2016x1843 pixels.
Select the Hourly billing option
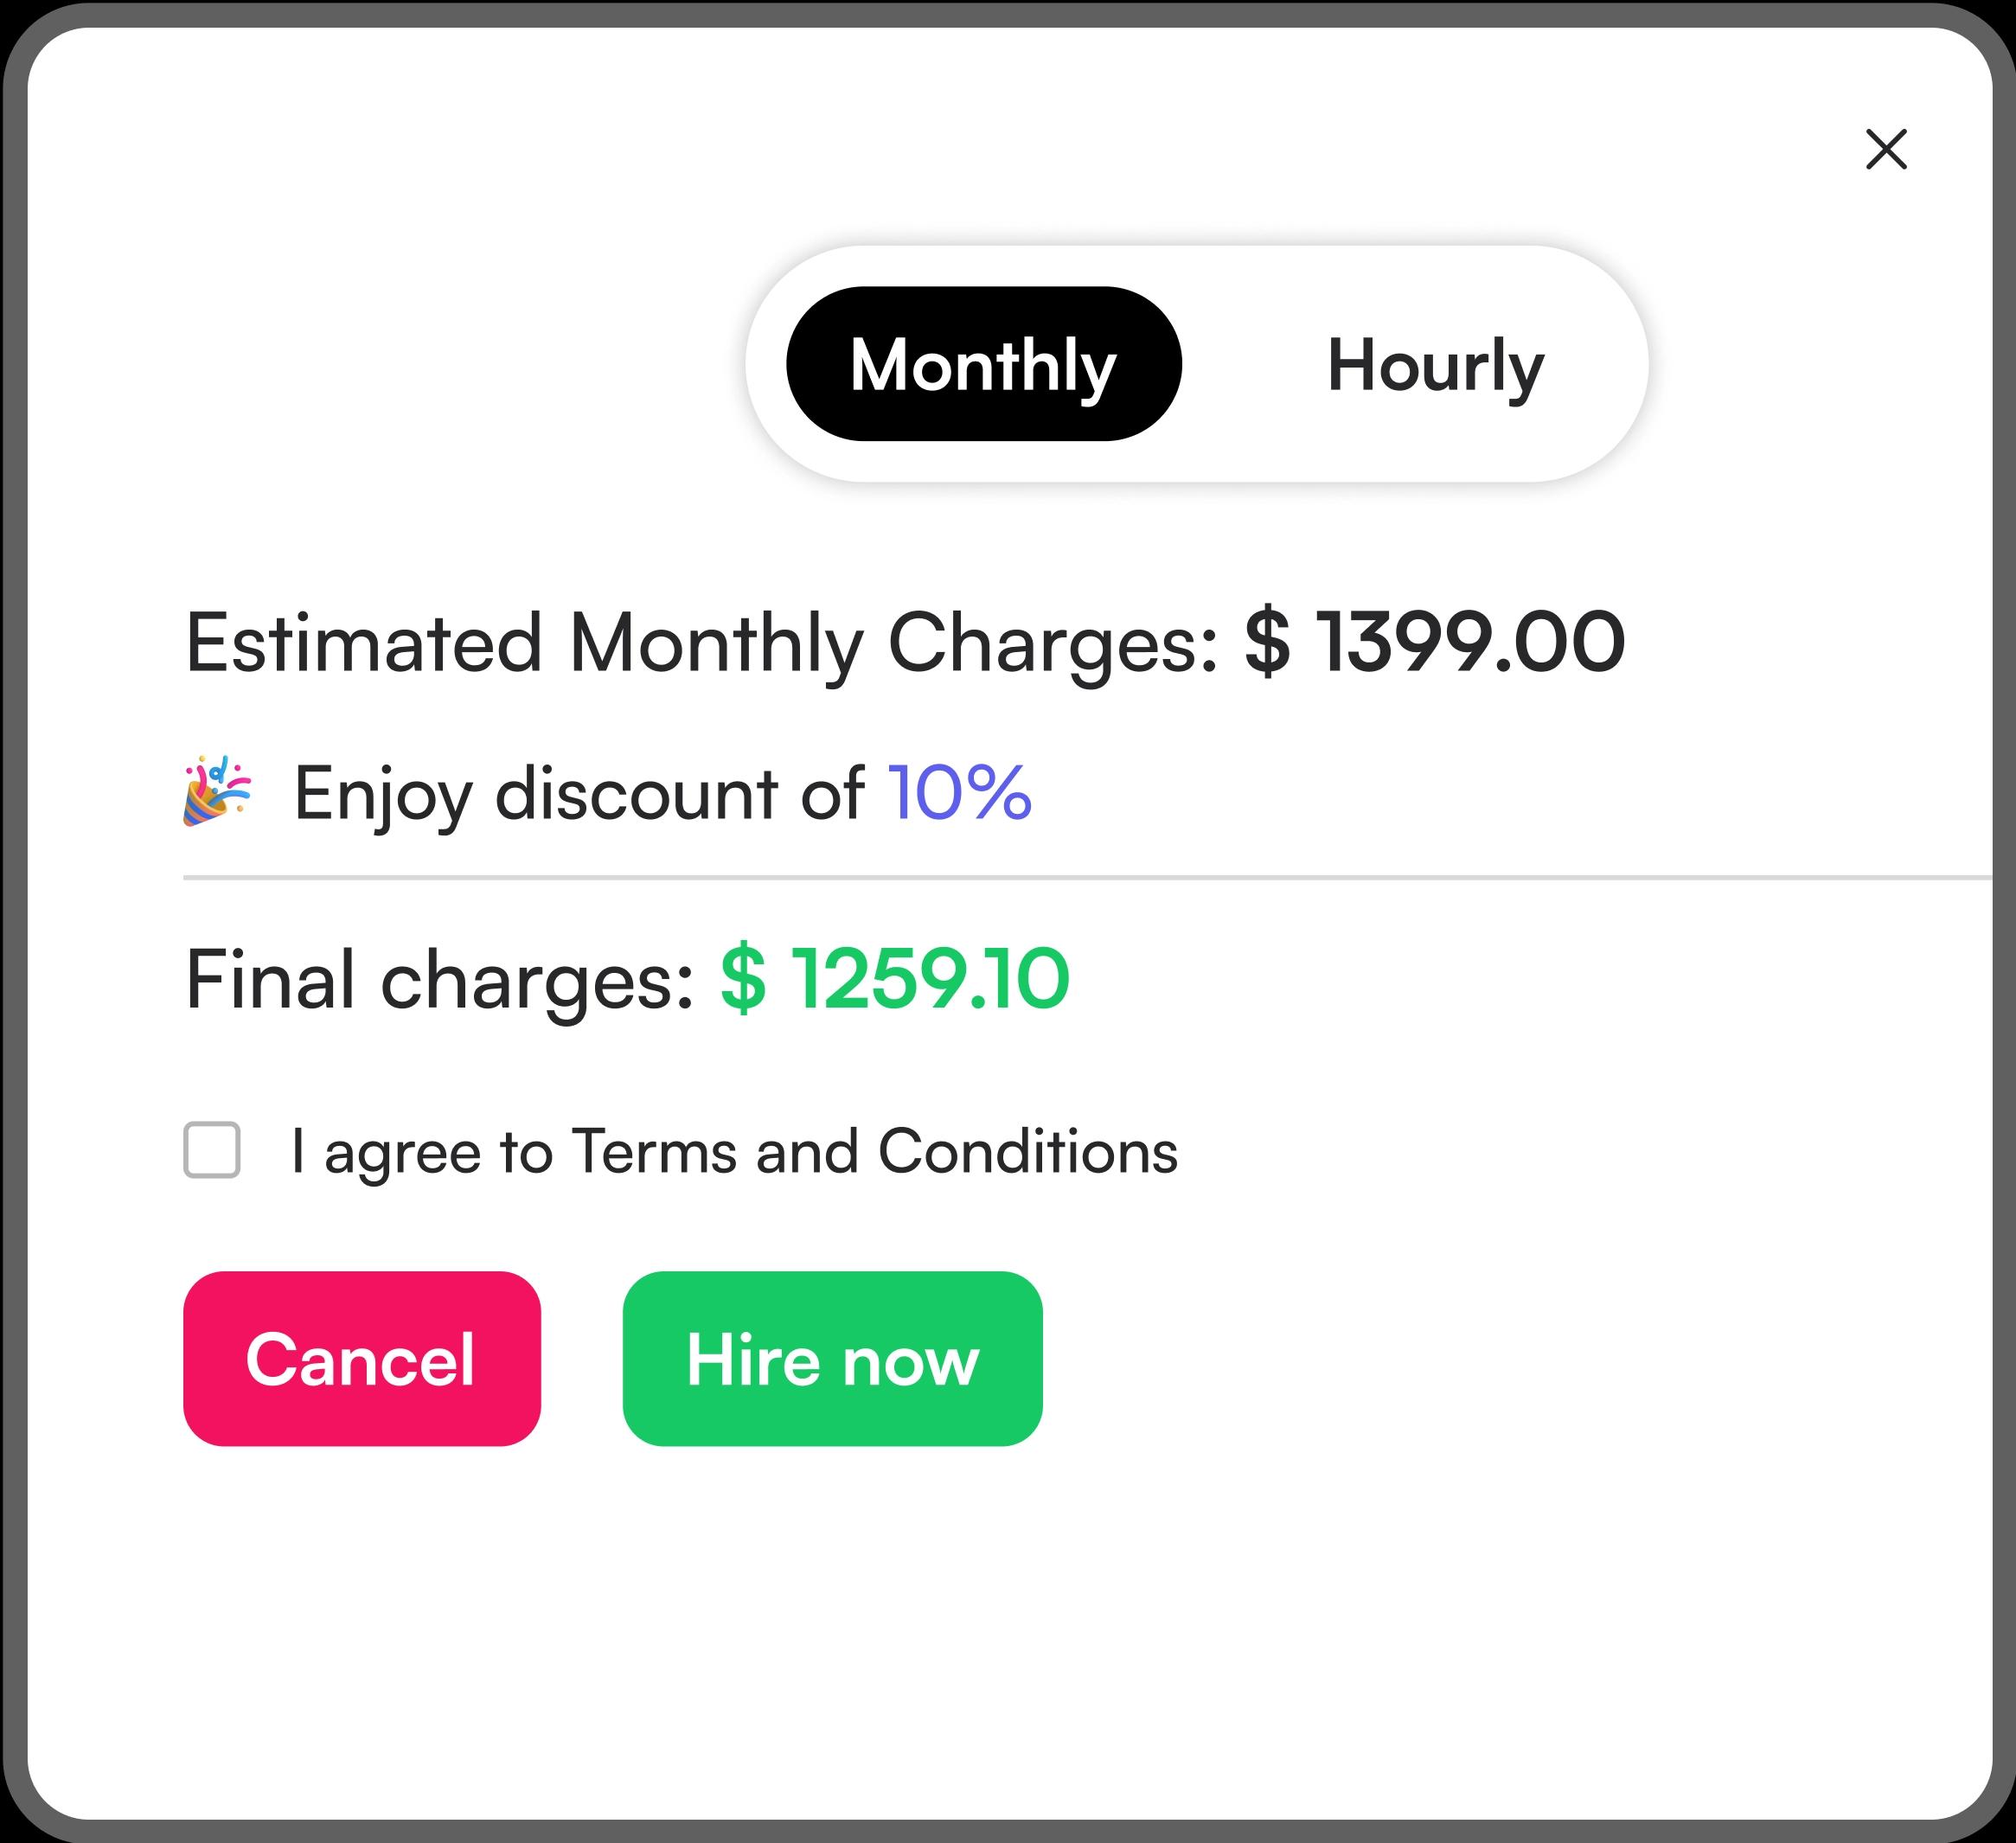pos(1435,364)
